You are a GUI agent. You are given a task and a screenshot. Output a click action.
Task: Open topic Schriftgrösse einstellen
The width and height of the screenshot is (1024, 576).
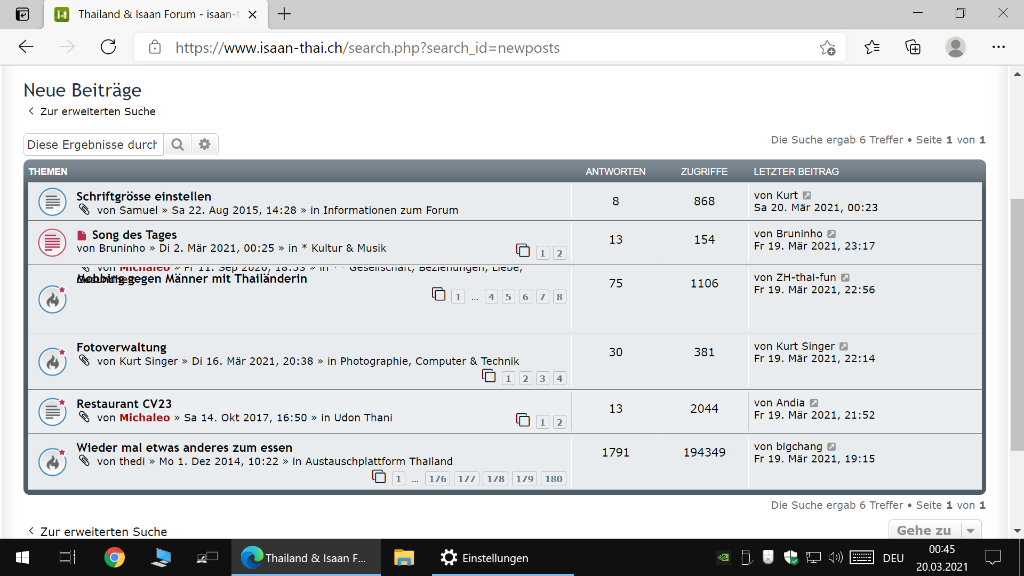(144, 197)
